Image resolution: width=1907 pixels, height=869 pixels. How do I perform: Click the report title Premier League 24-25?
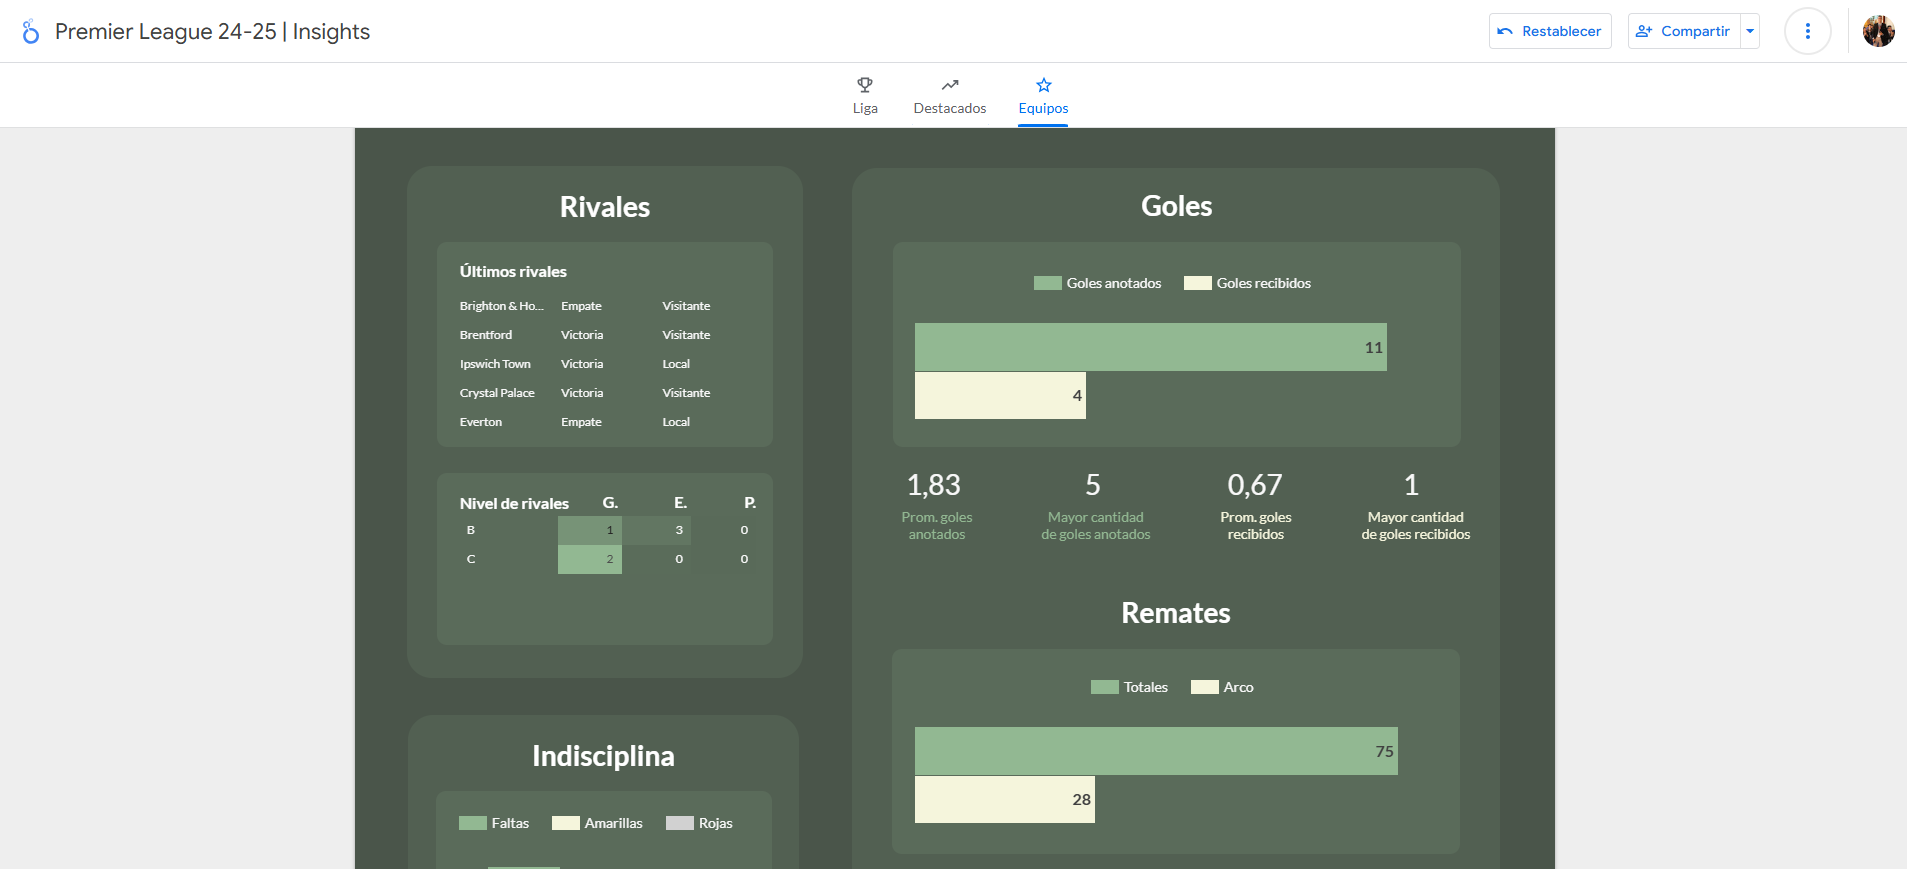coord(212,32)
